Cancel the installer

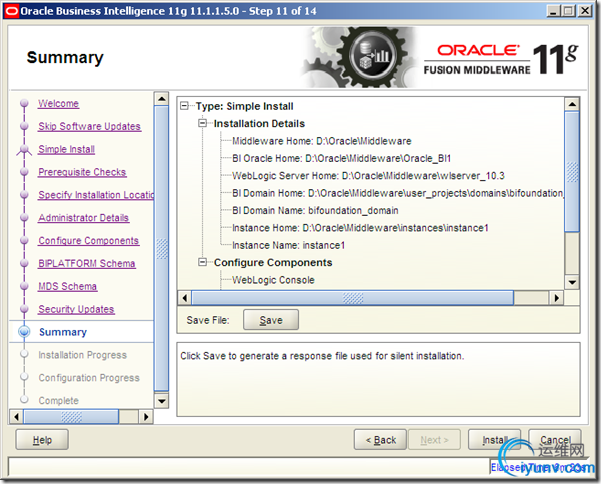(x=555, y=440)
